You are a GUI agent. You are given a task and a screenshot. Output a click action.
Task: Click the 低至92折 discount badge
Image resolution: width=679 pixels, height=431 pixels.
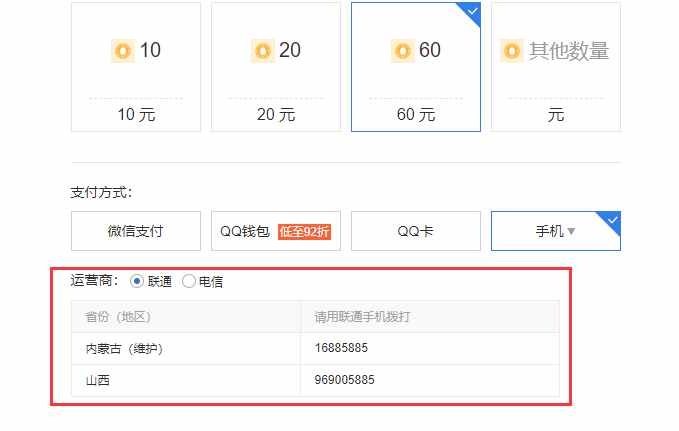tap(304, 232)
